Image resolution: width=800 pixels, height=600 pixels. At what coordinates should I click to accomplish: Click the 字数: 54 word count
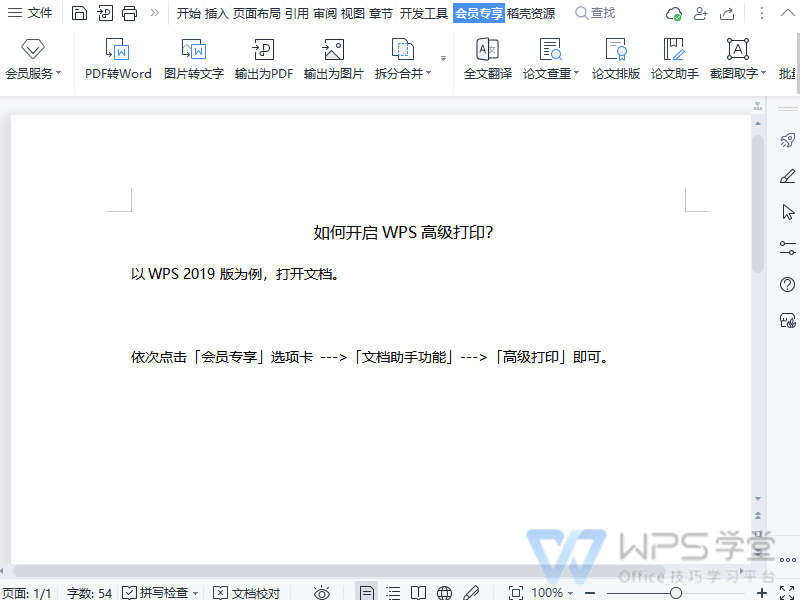point(89,593)
